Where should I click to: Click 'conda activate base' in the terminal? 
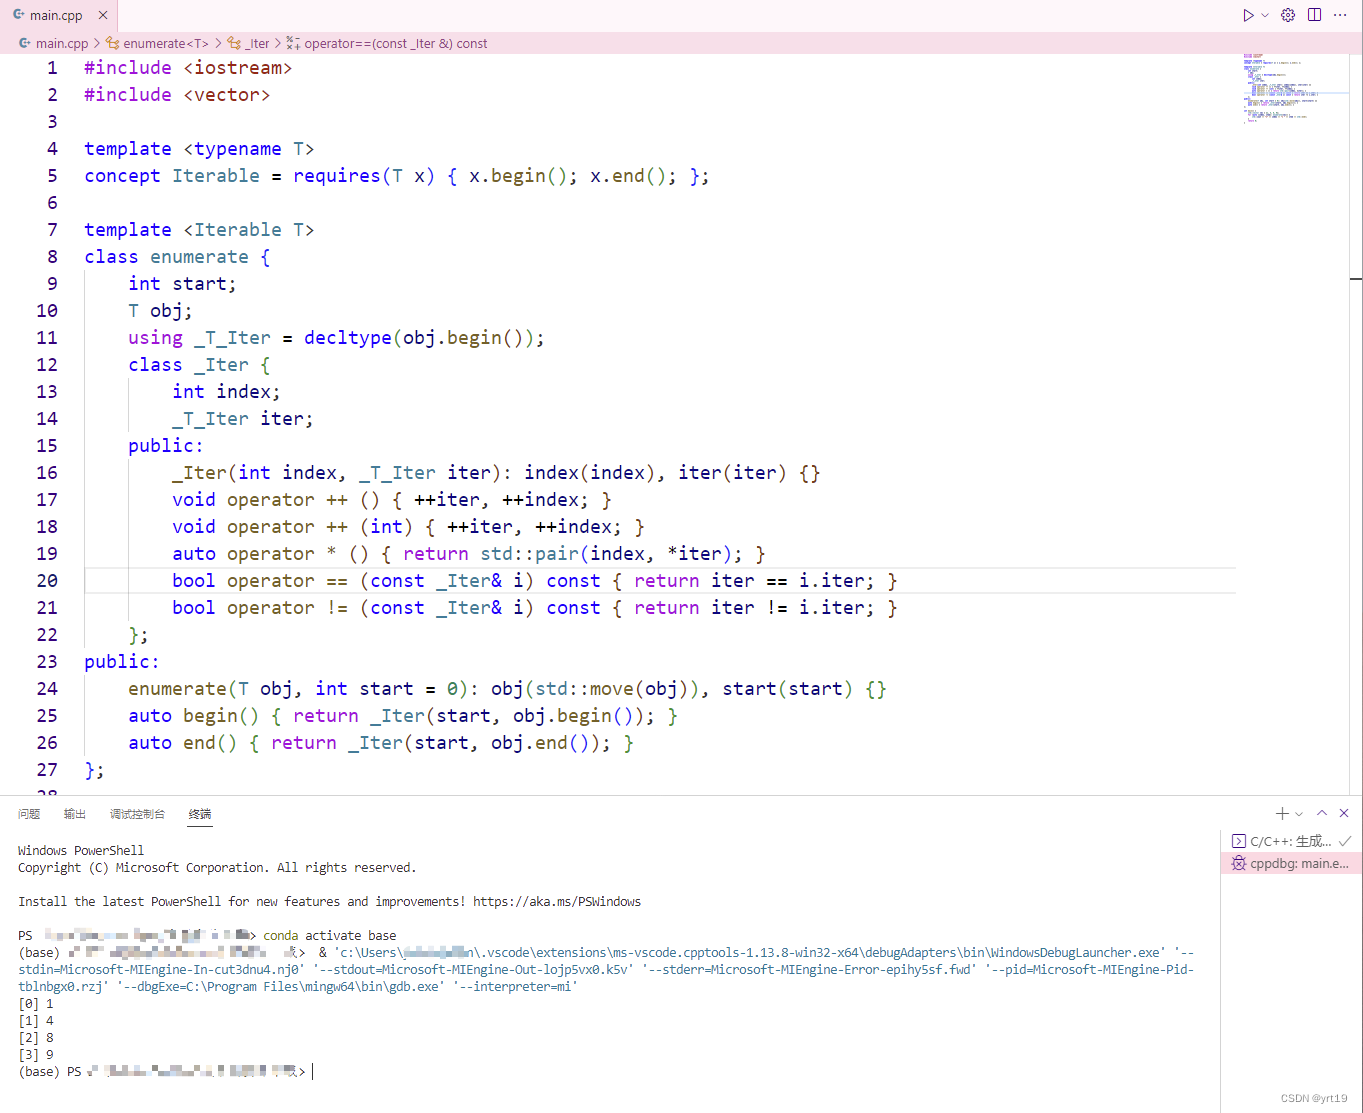(330, 936)
